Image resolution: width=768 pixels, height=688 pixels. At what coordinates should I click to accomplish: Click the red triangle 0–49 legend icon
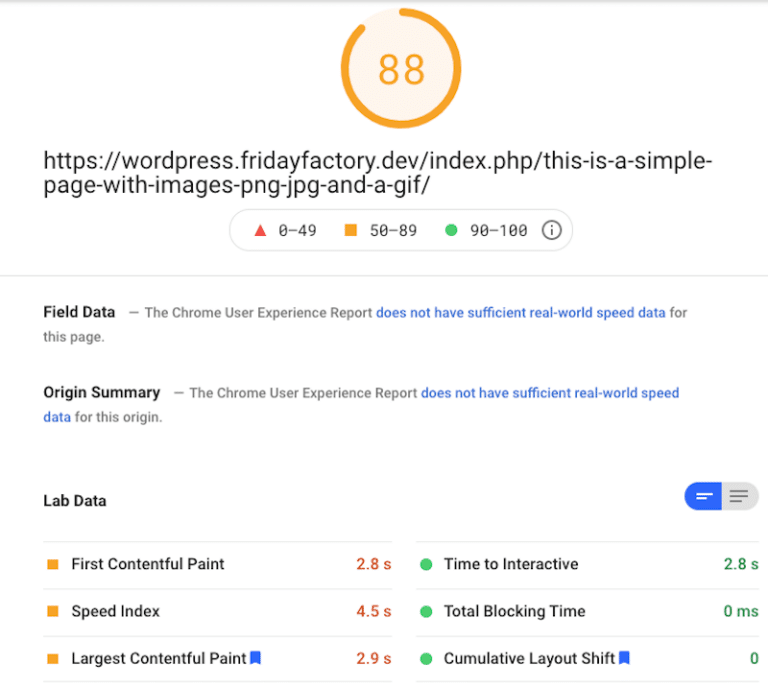(x=260, y=230)
